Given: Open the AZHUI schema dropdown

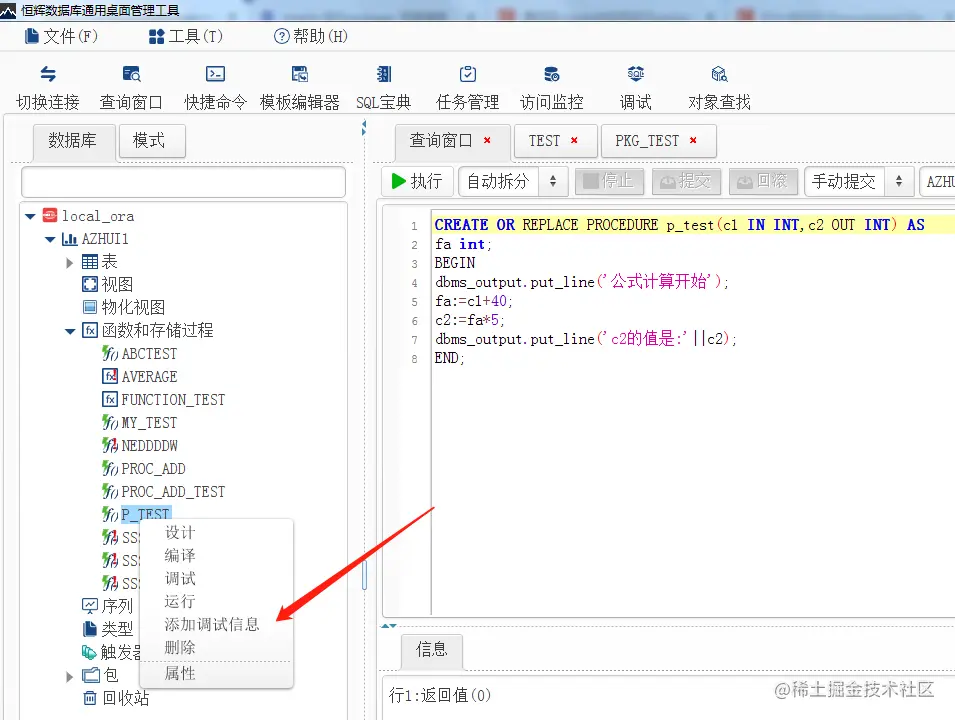Looking at the screenshot, I should pos(937,181).
